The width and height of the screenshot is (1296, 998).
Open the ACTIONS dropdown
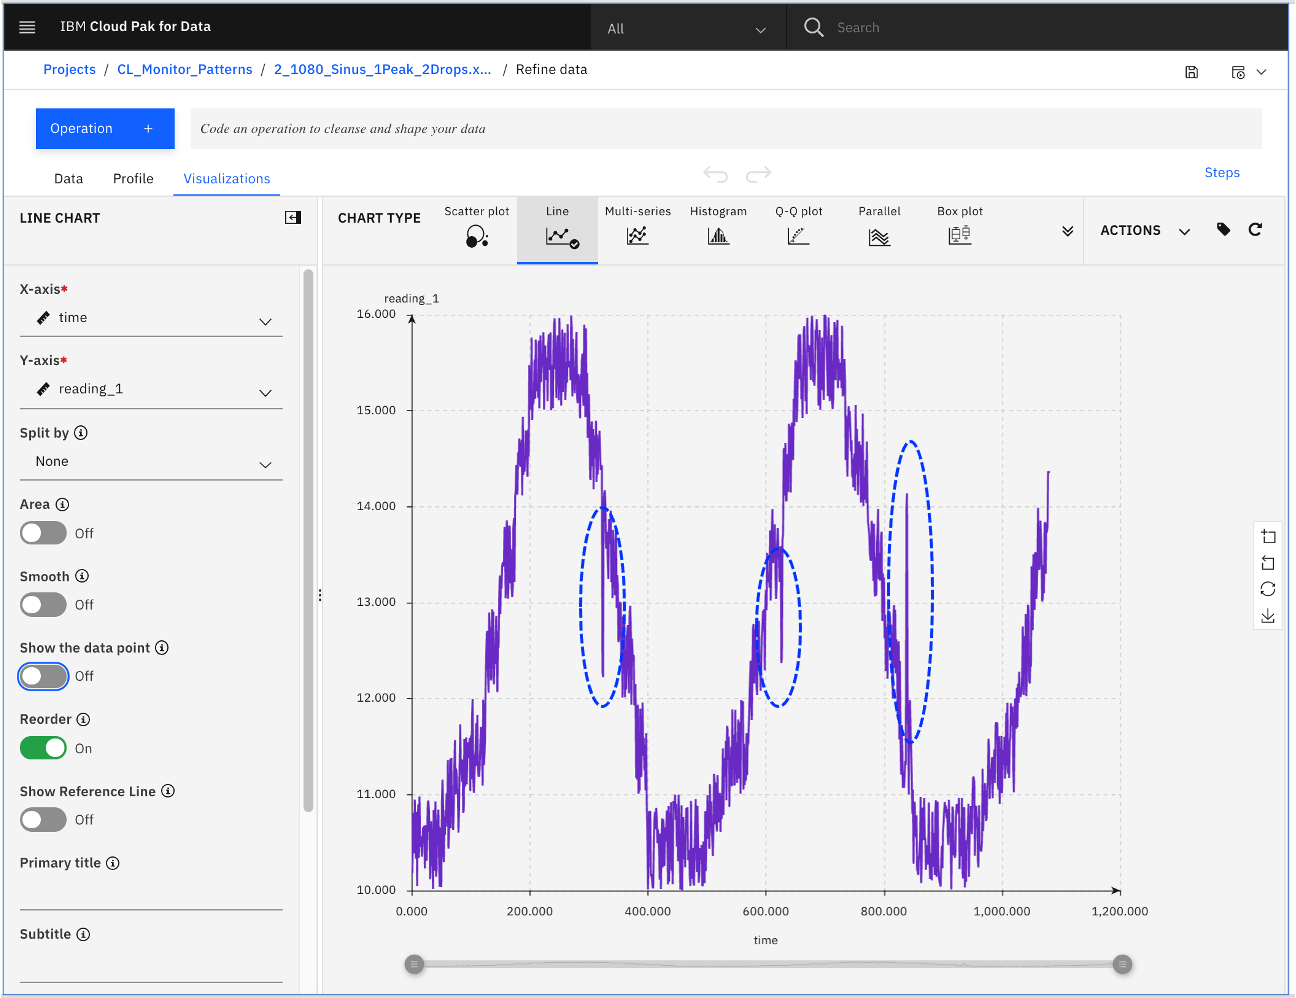coord(1146,230)
